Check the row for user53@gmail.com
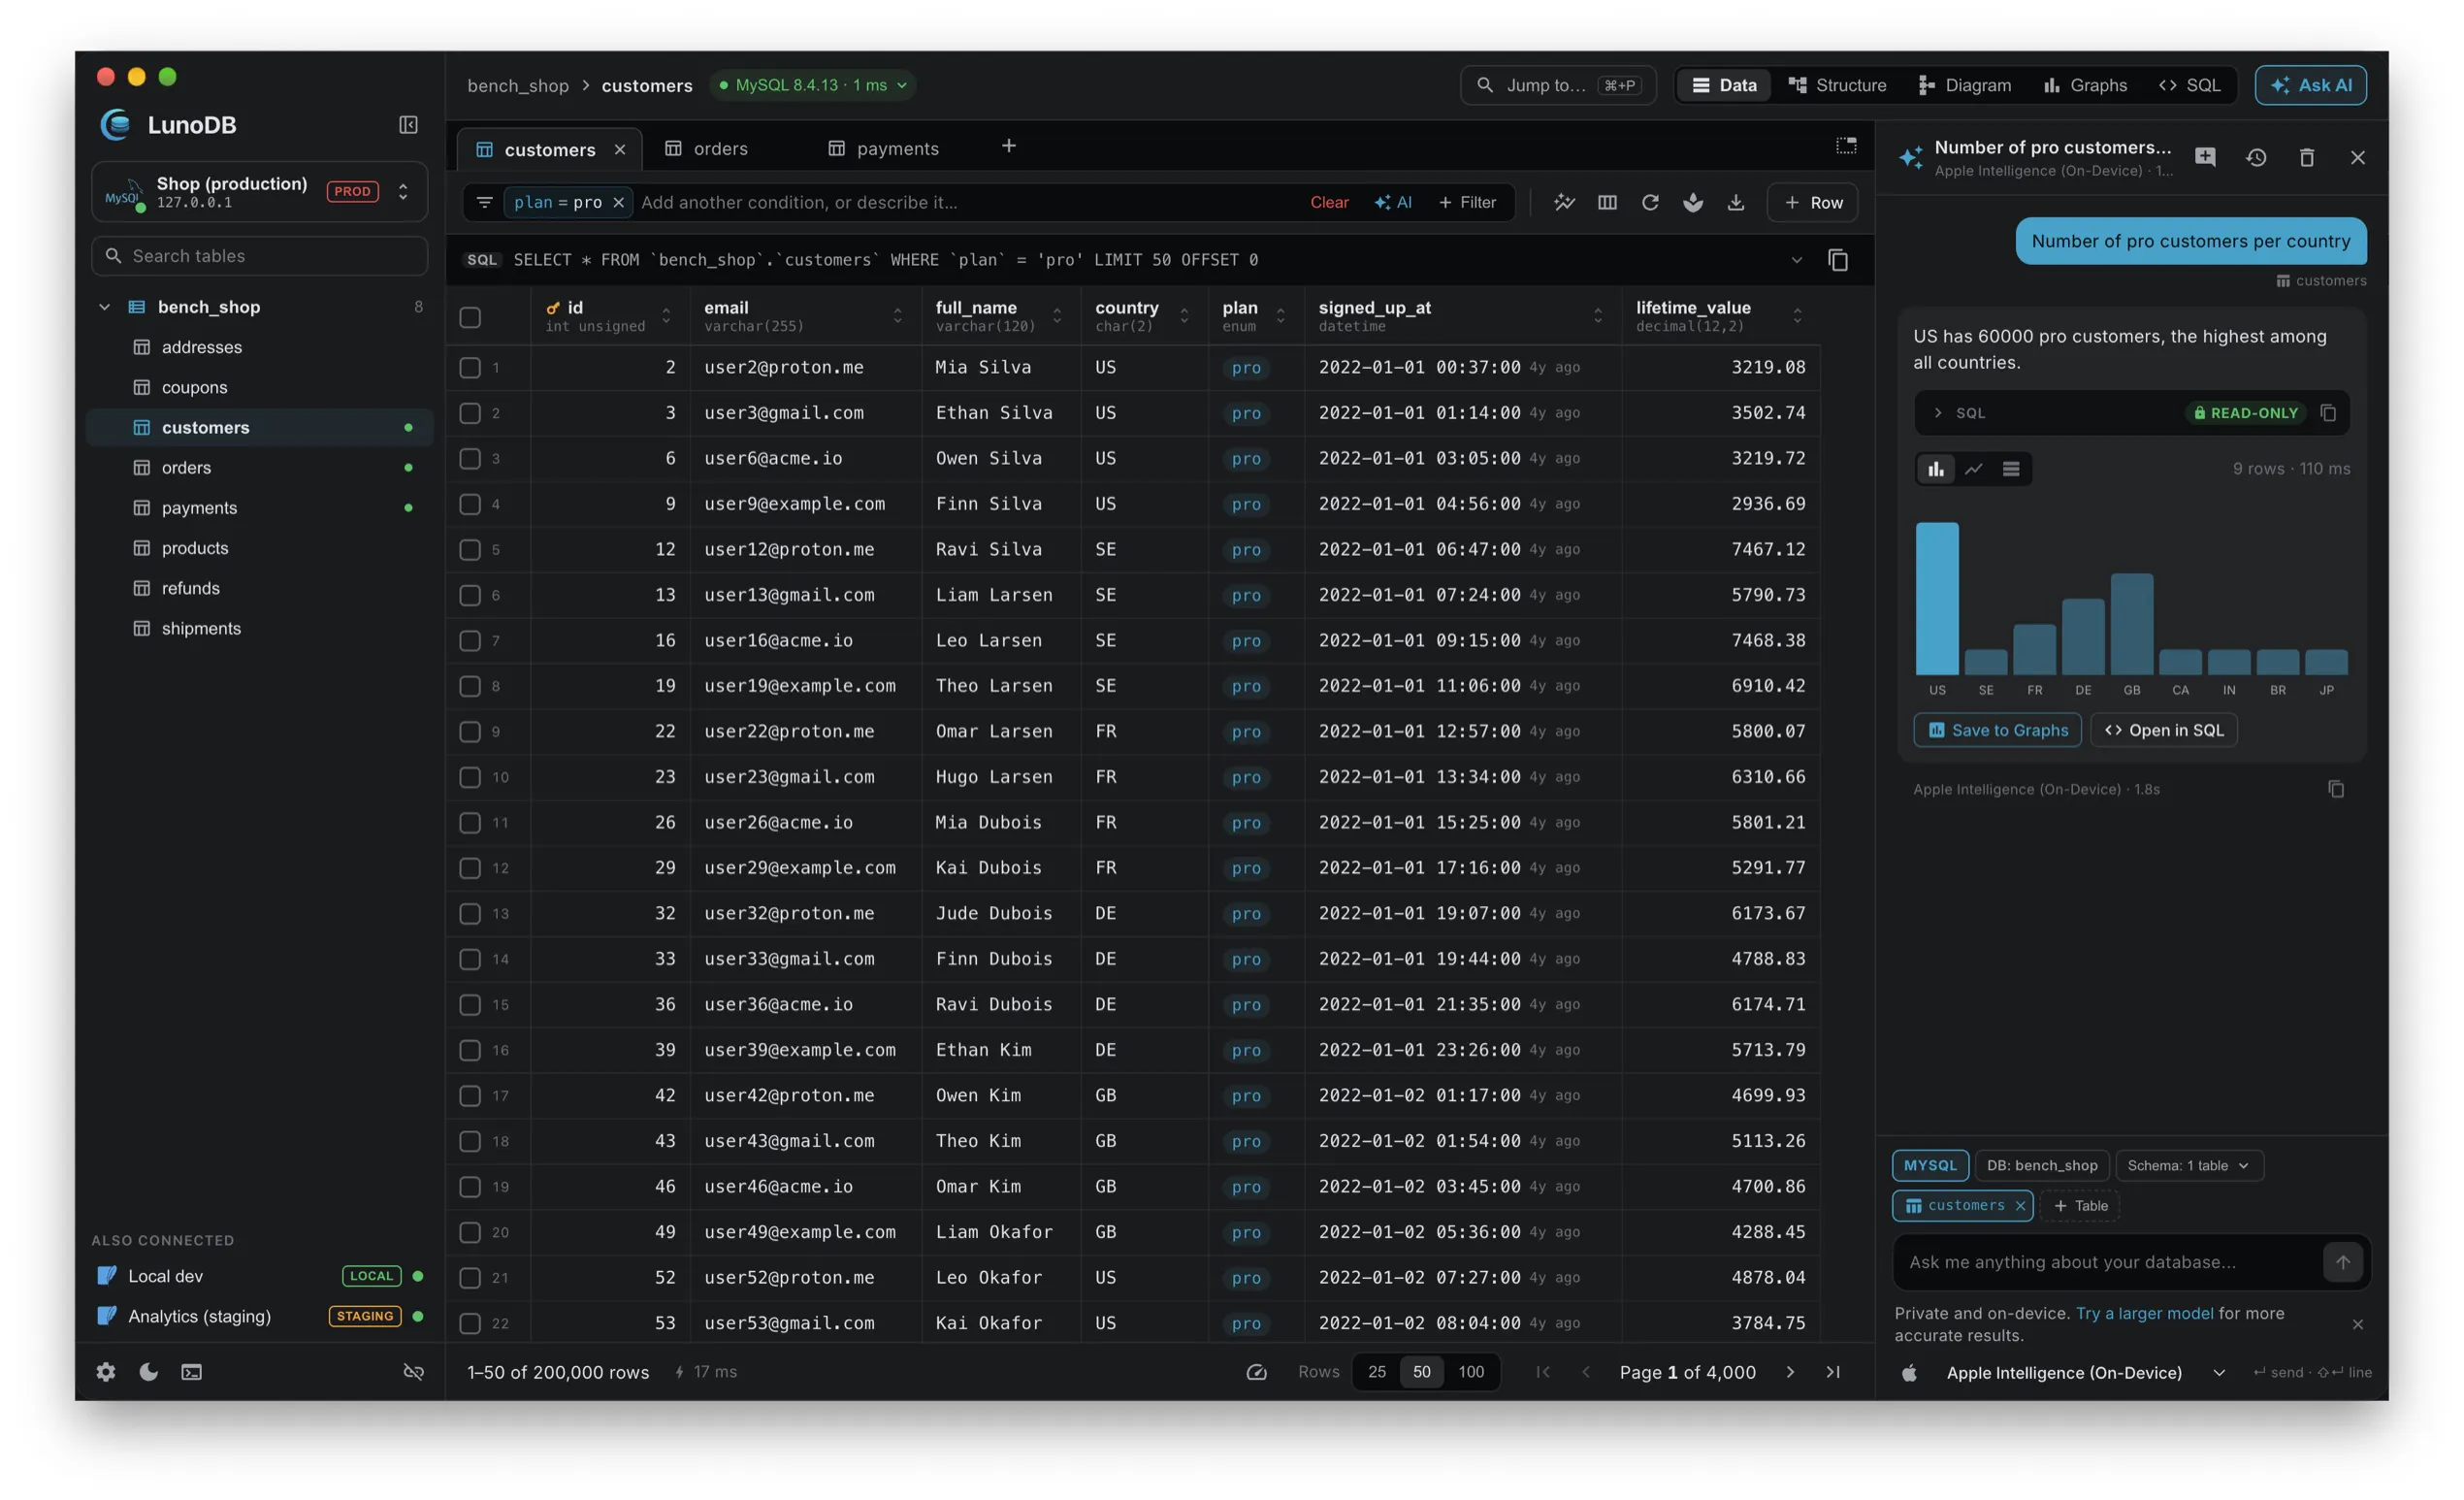The width and height of the screenshot is (2464, 1500). click(x=470, y=1324)
